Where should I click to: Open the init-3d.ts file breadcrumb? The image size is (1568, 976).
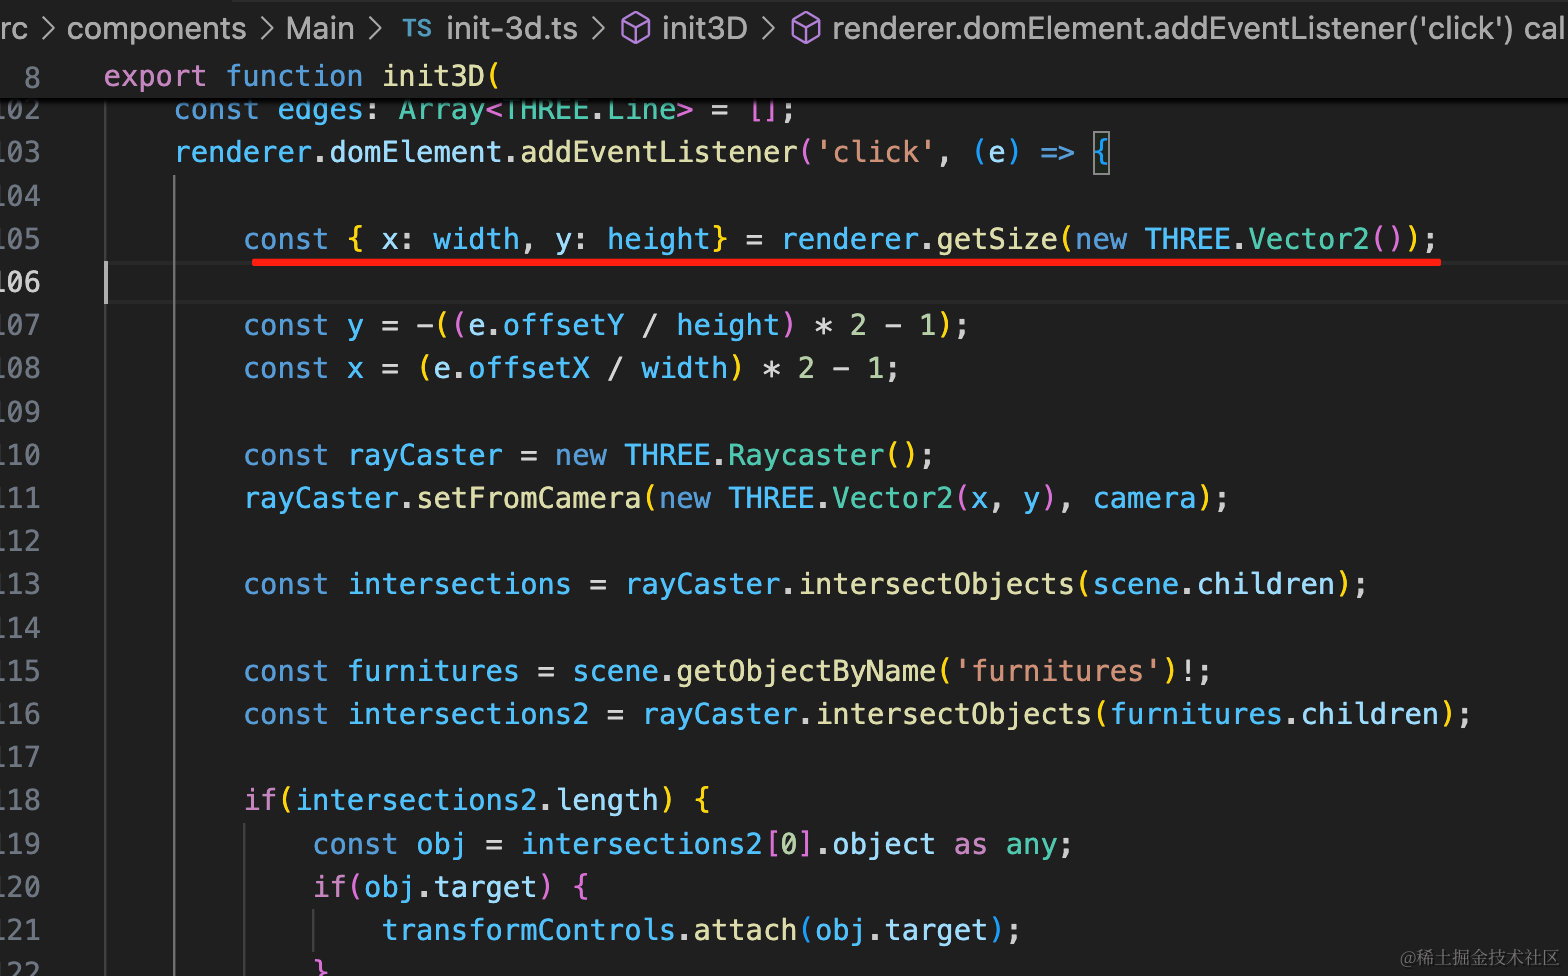[x=512, y=28]
